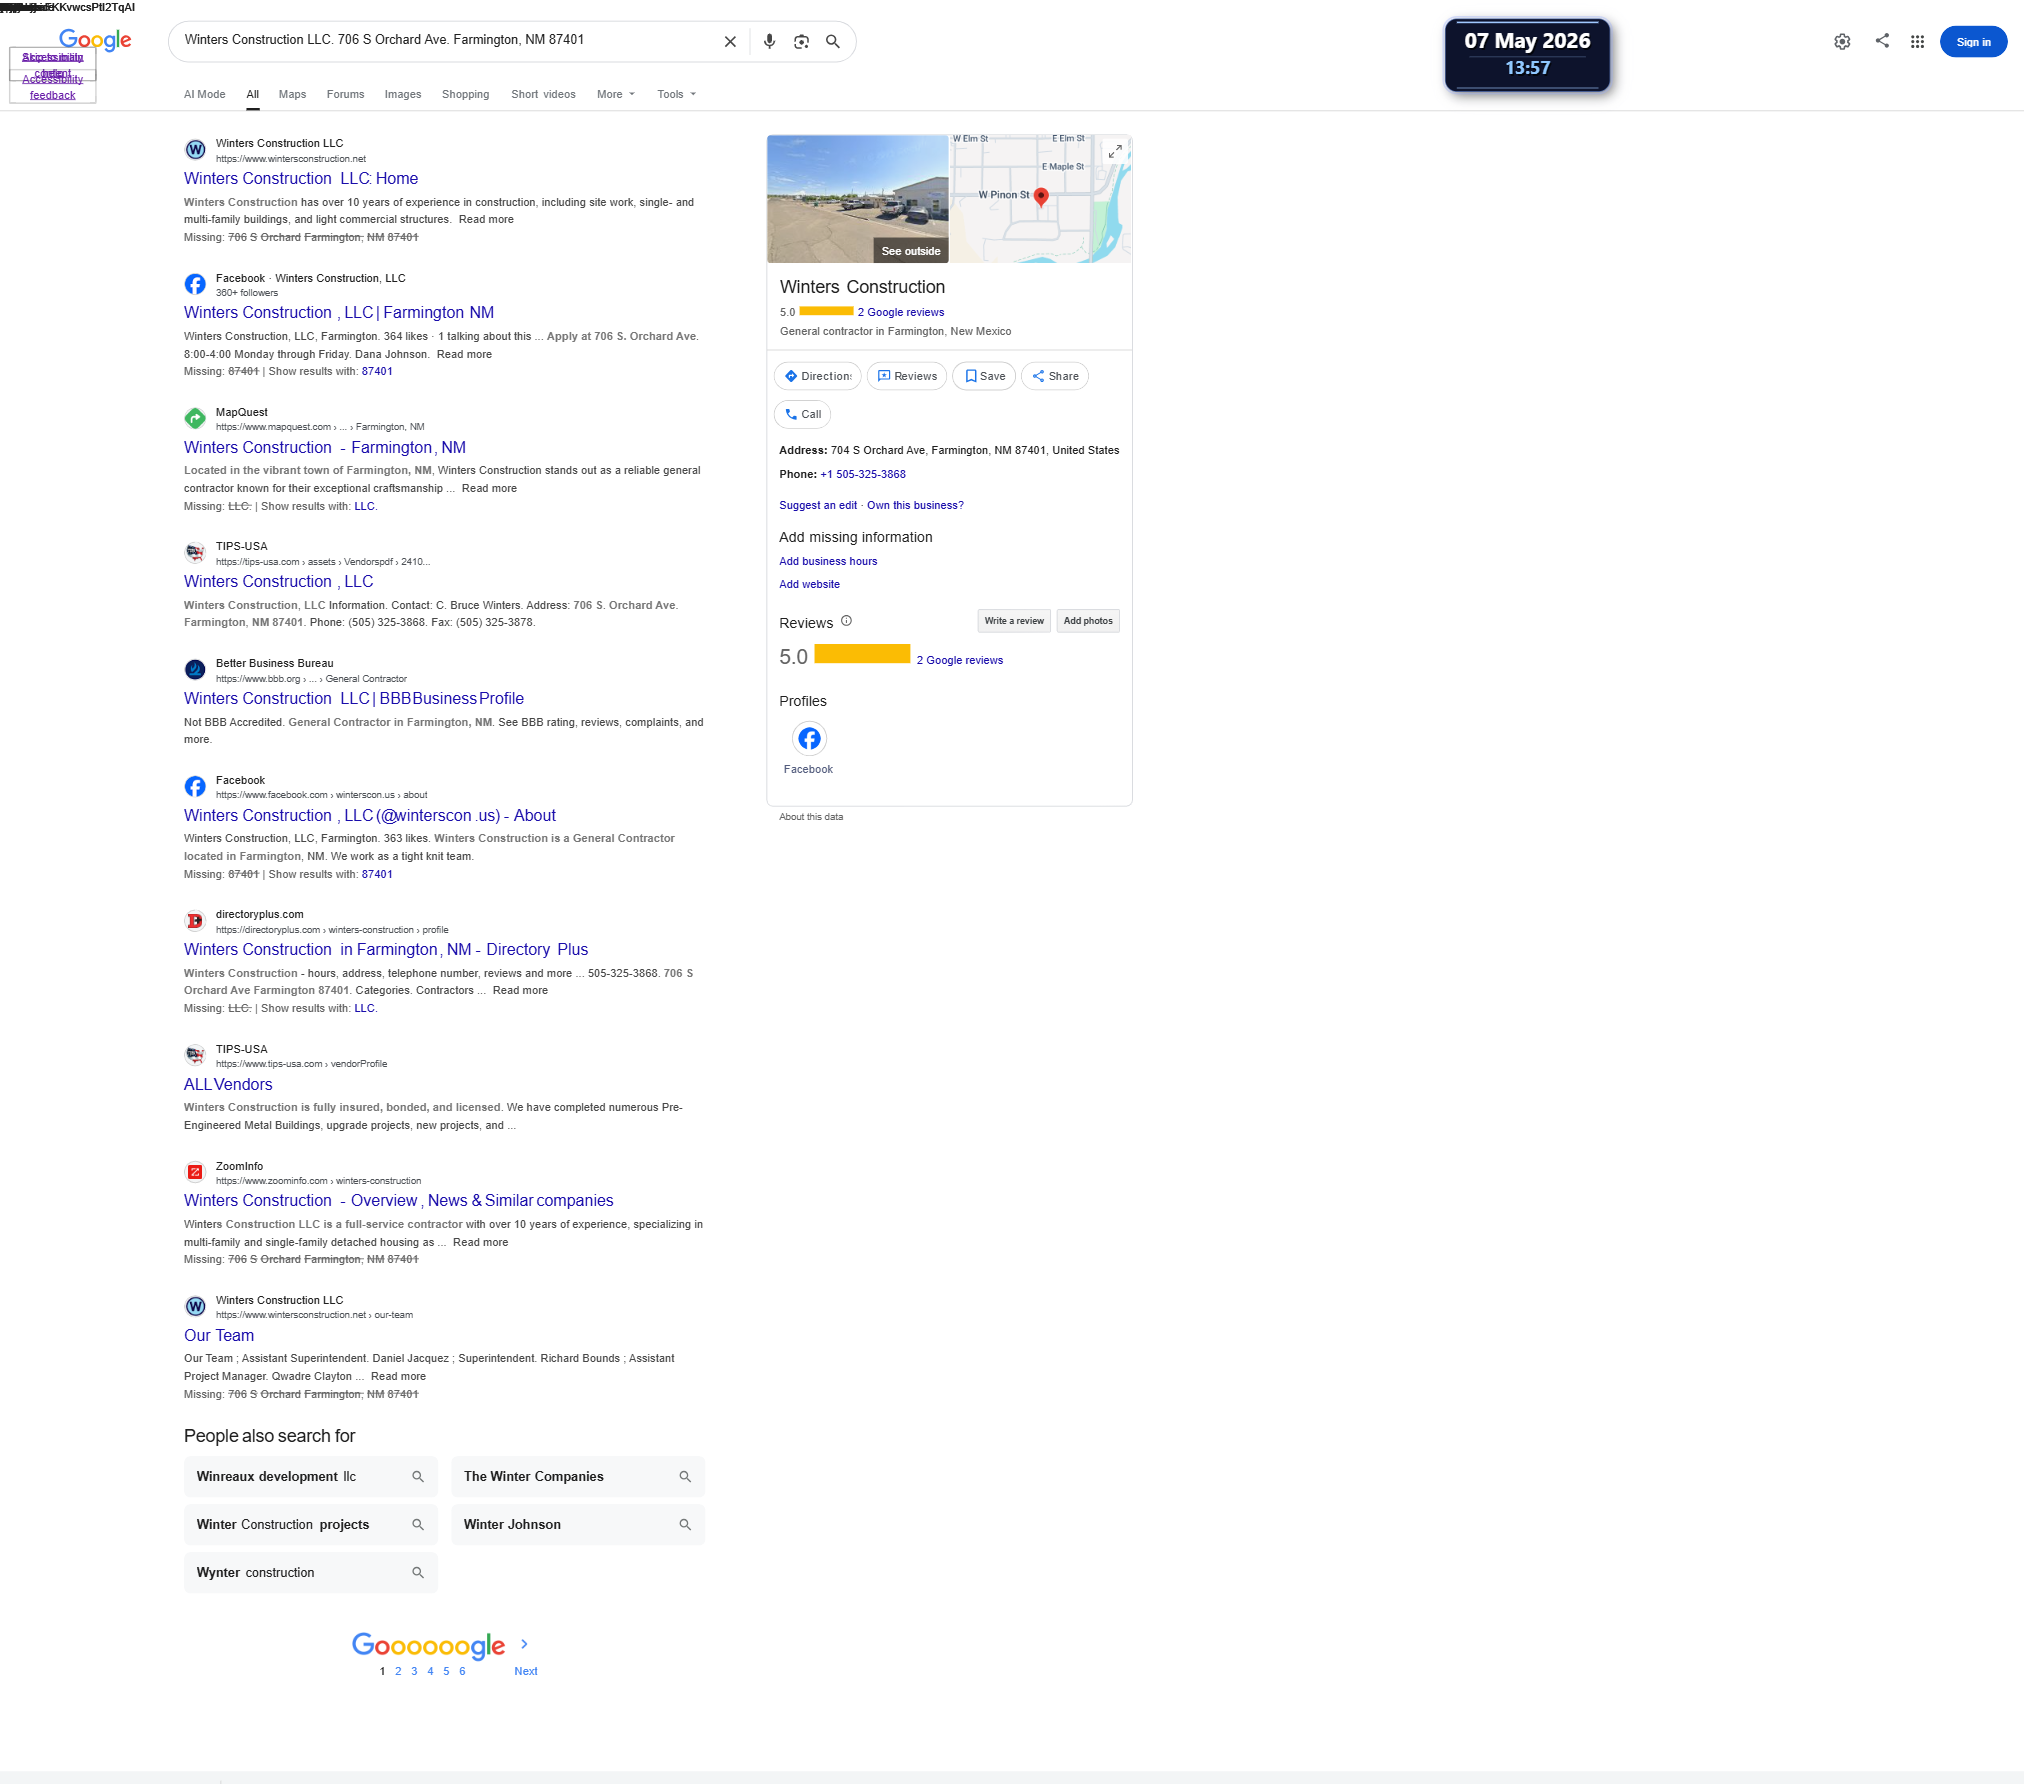Click the Reviews info icon
Viewport: 2036px width, 1784px height.
click(846, 621)
